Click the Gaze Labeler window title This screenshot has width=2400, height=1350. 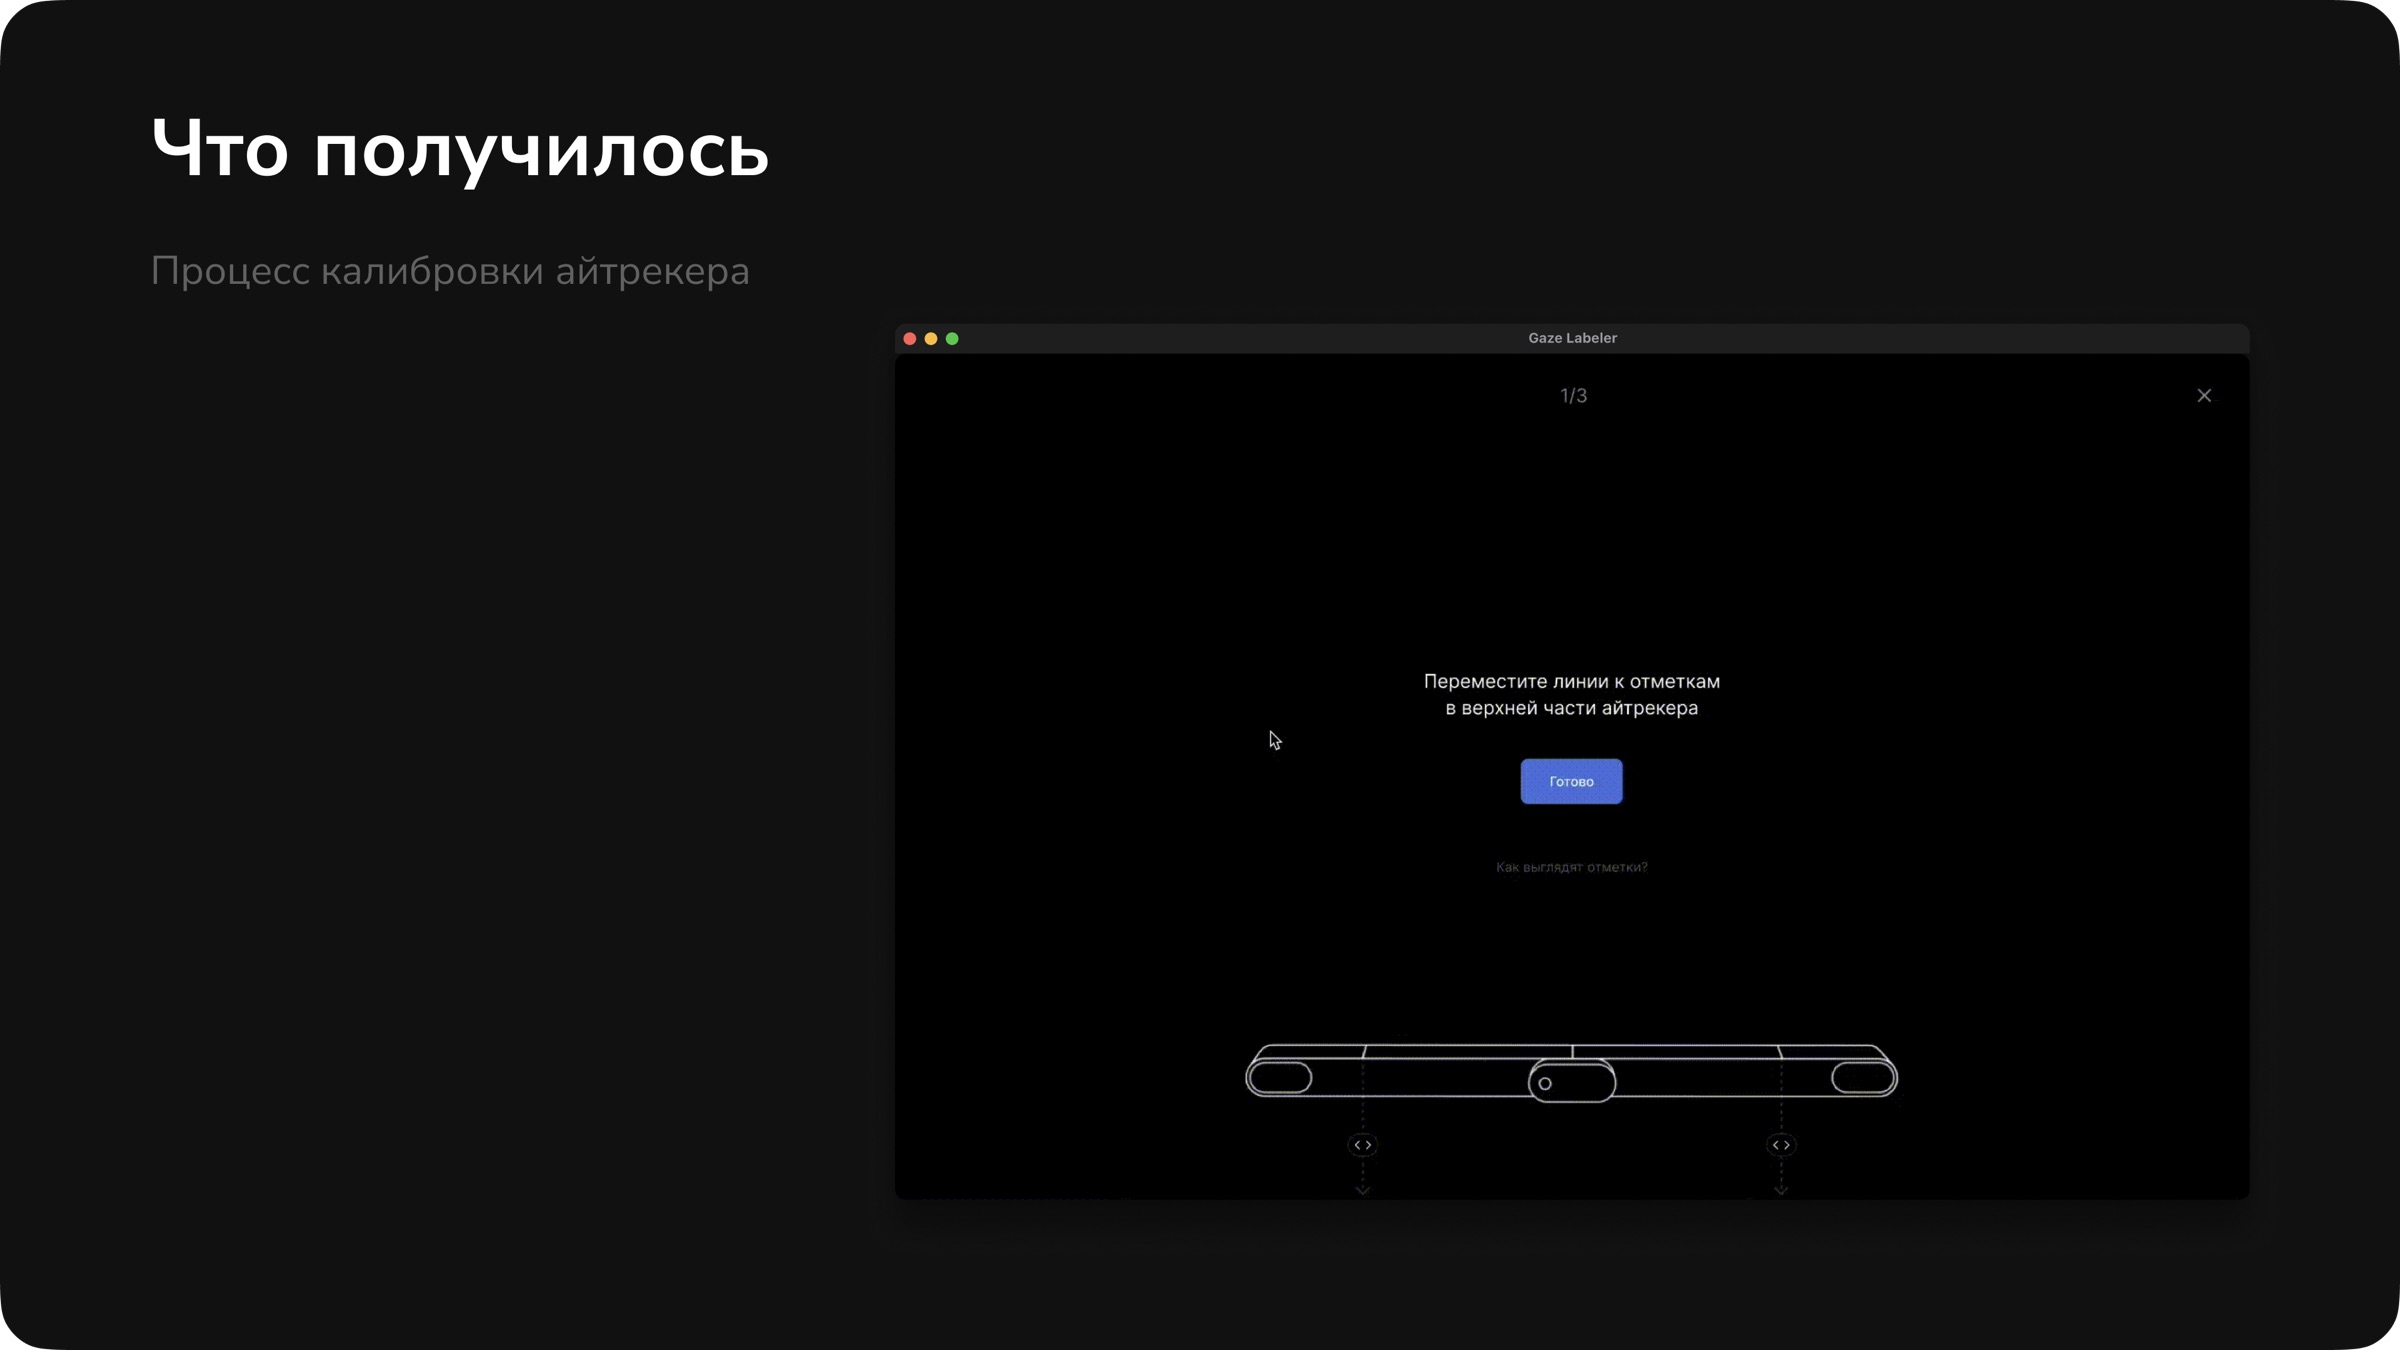tap(1572, 338)
